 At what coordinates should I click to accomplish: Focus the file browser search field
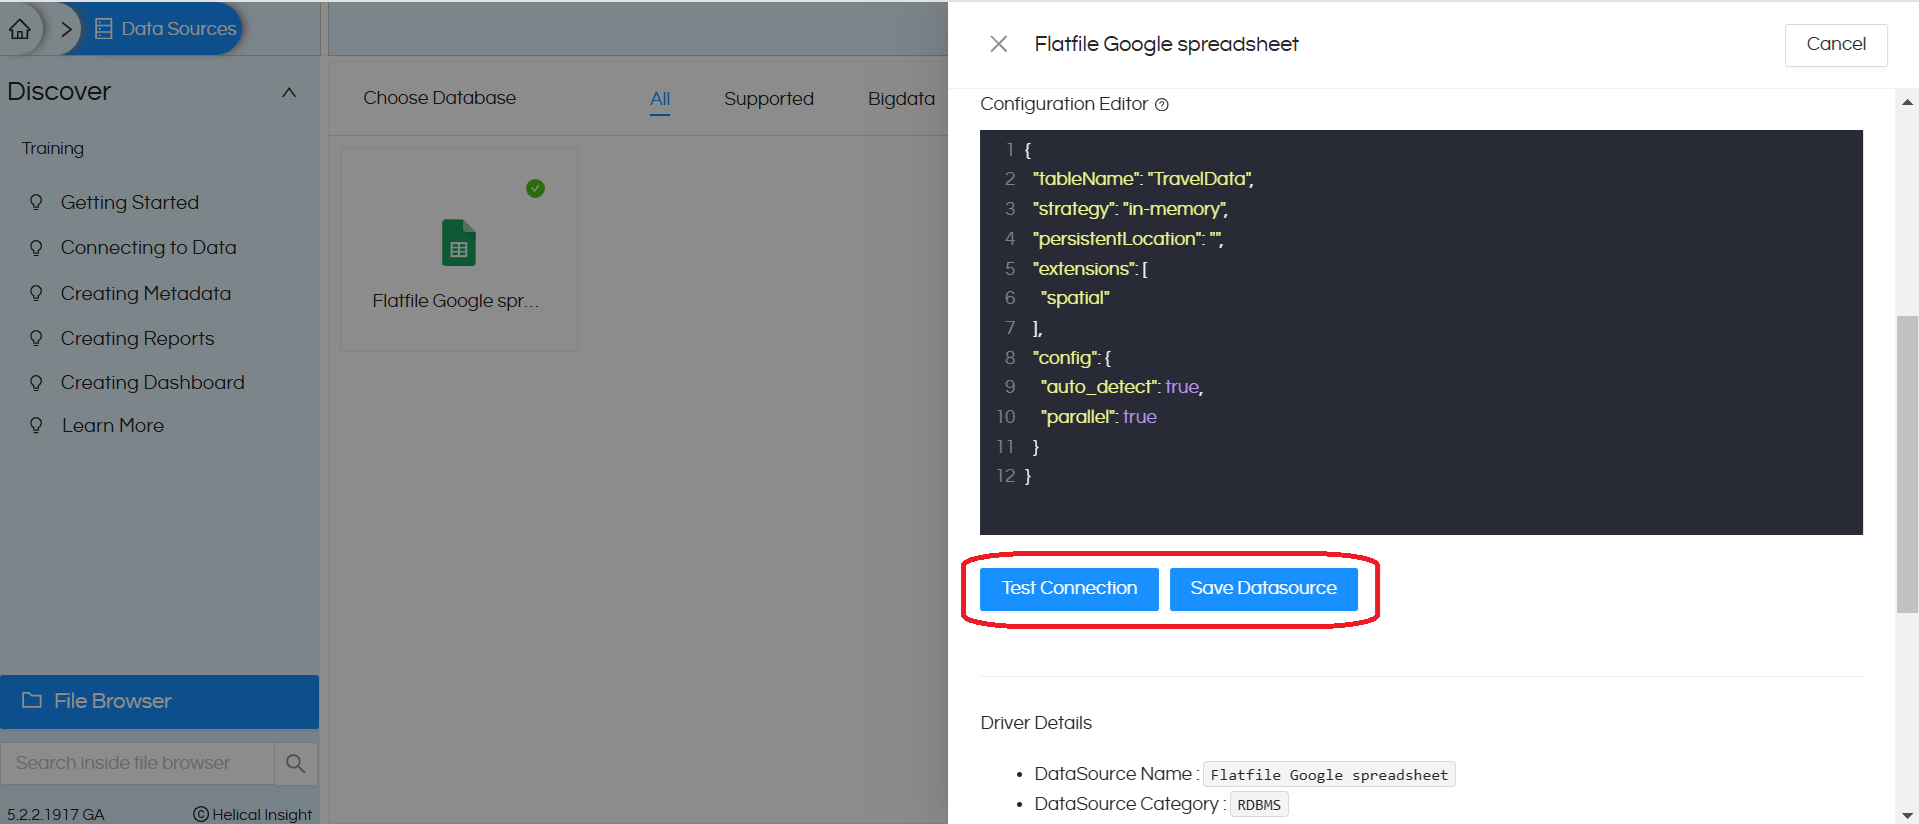click(x=137, y=763)
